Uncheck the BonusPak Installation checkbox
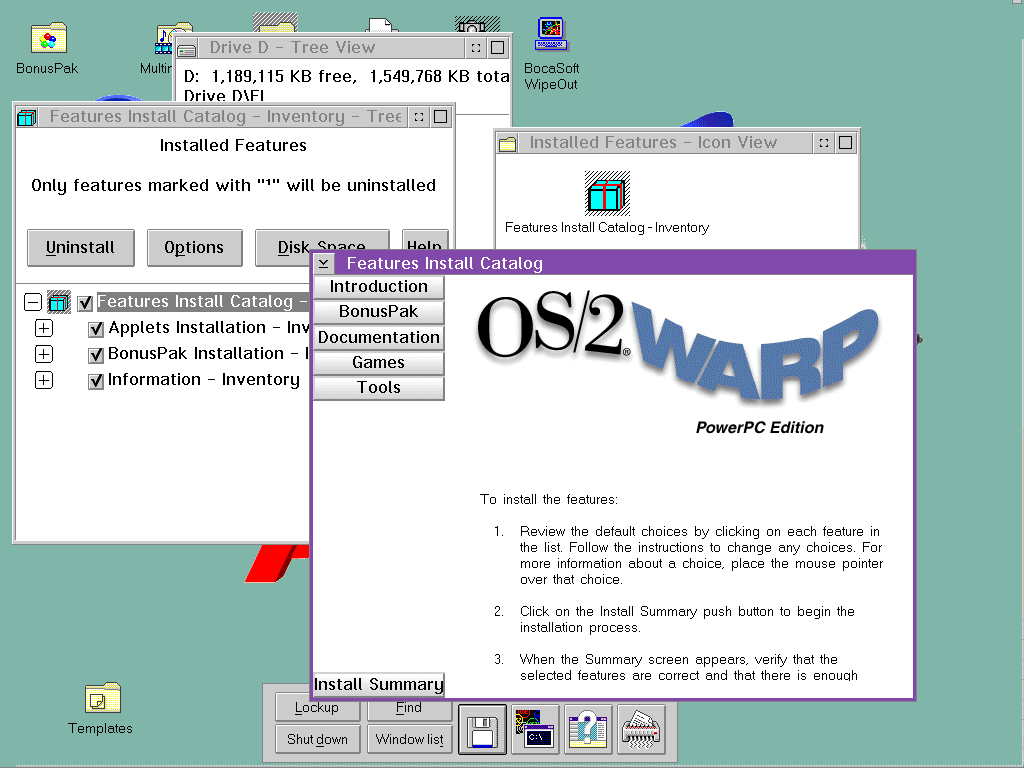 pyautogui.click(x=96, y=355)
